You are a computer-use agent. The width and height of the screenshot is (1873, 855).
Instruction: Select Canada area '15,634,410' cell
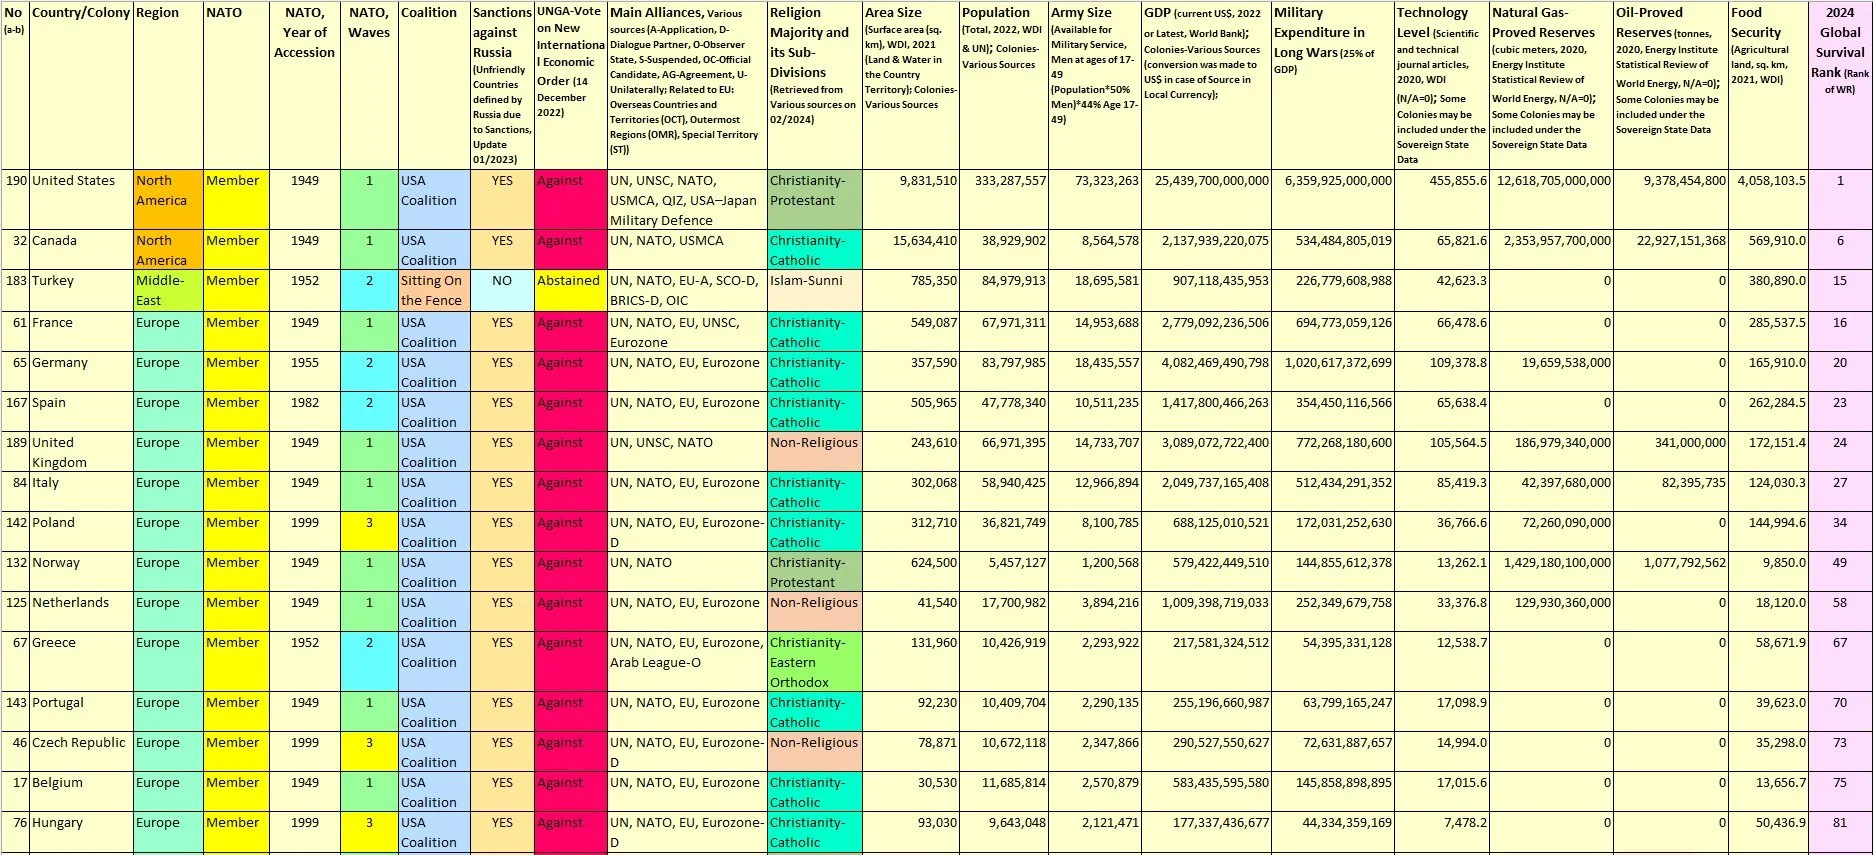[x=911, y=250]
